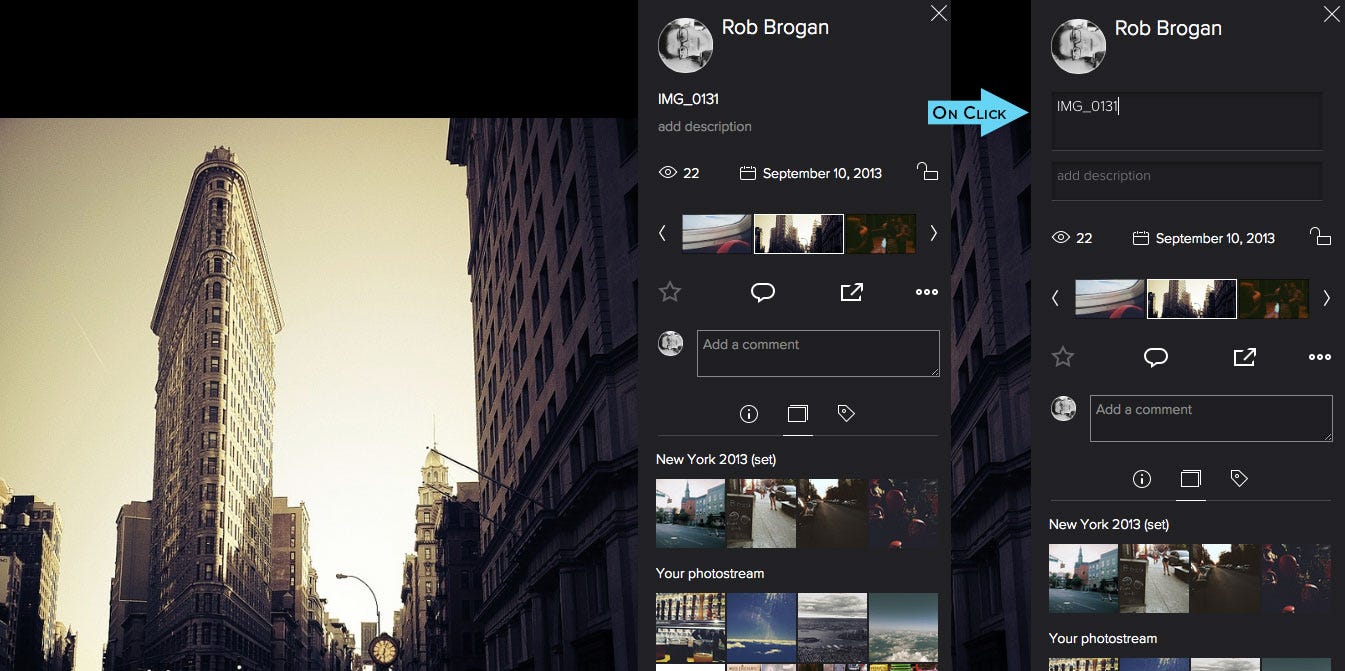
Task: Open blue sky photostream thumbnail in left panel
Action: point(762,627)
